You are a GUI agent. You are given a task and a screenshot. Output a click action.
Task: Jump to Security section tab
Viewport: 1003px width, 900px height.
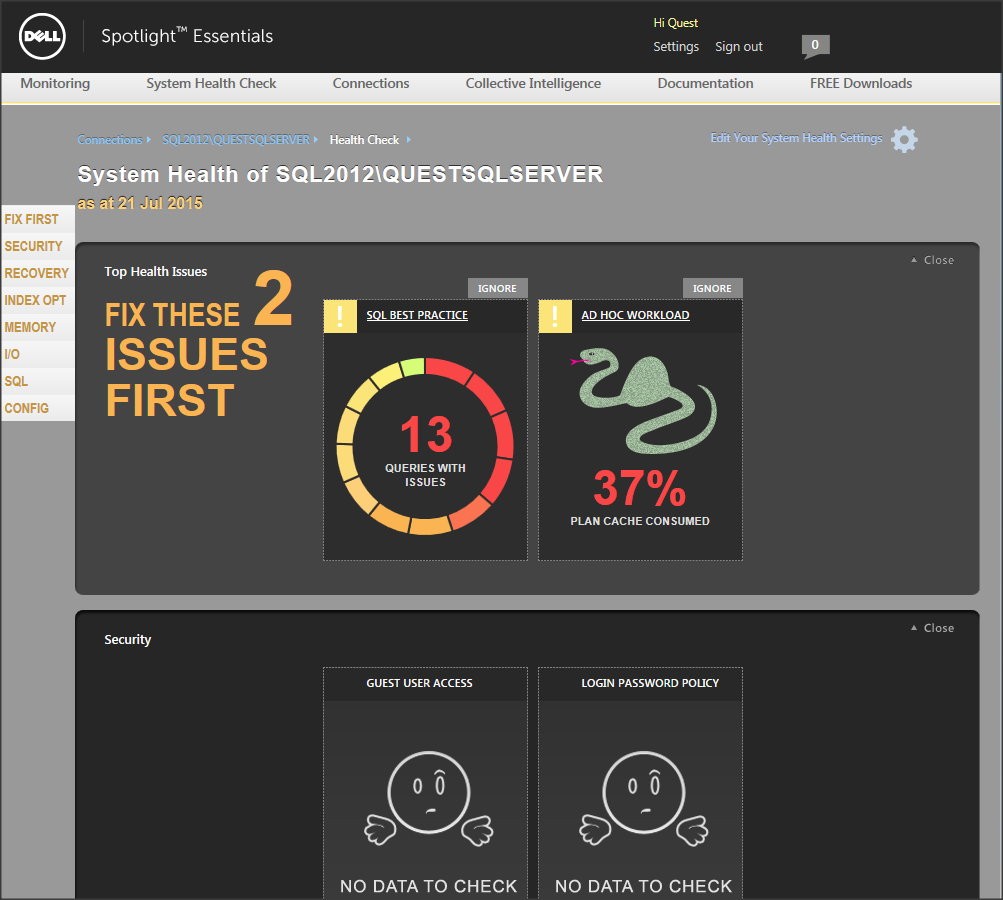point(38,246)
